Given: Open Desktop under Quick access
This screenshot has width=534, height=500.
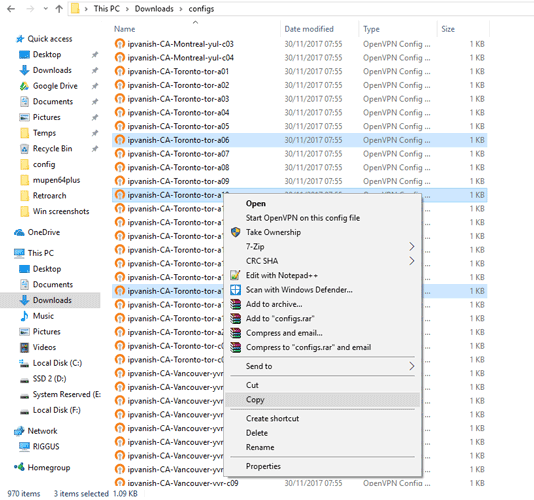Looking at the screenshot, I should click(x=47, y=54).
